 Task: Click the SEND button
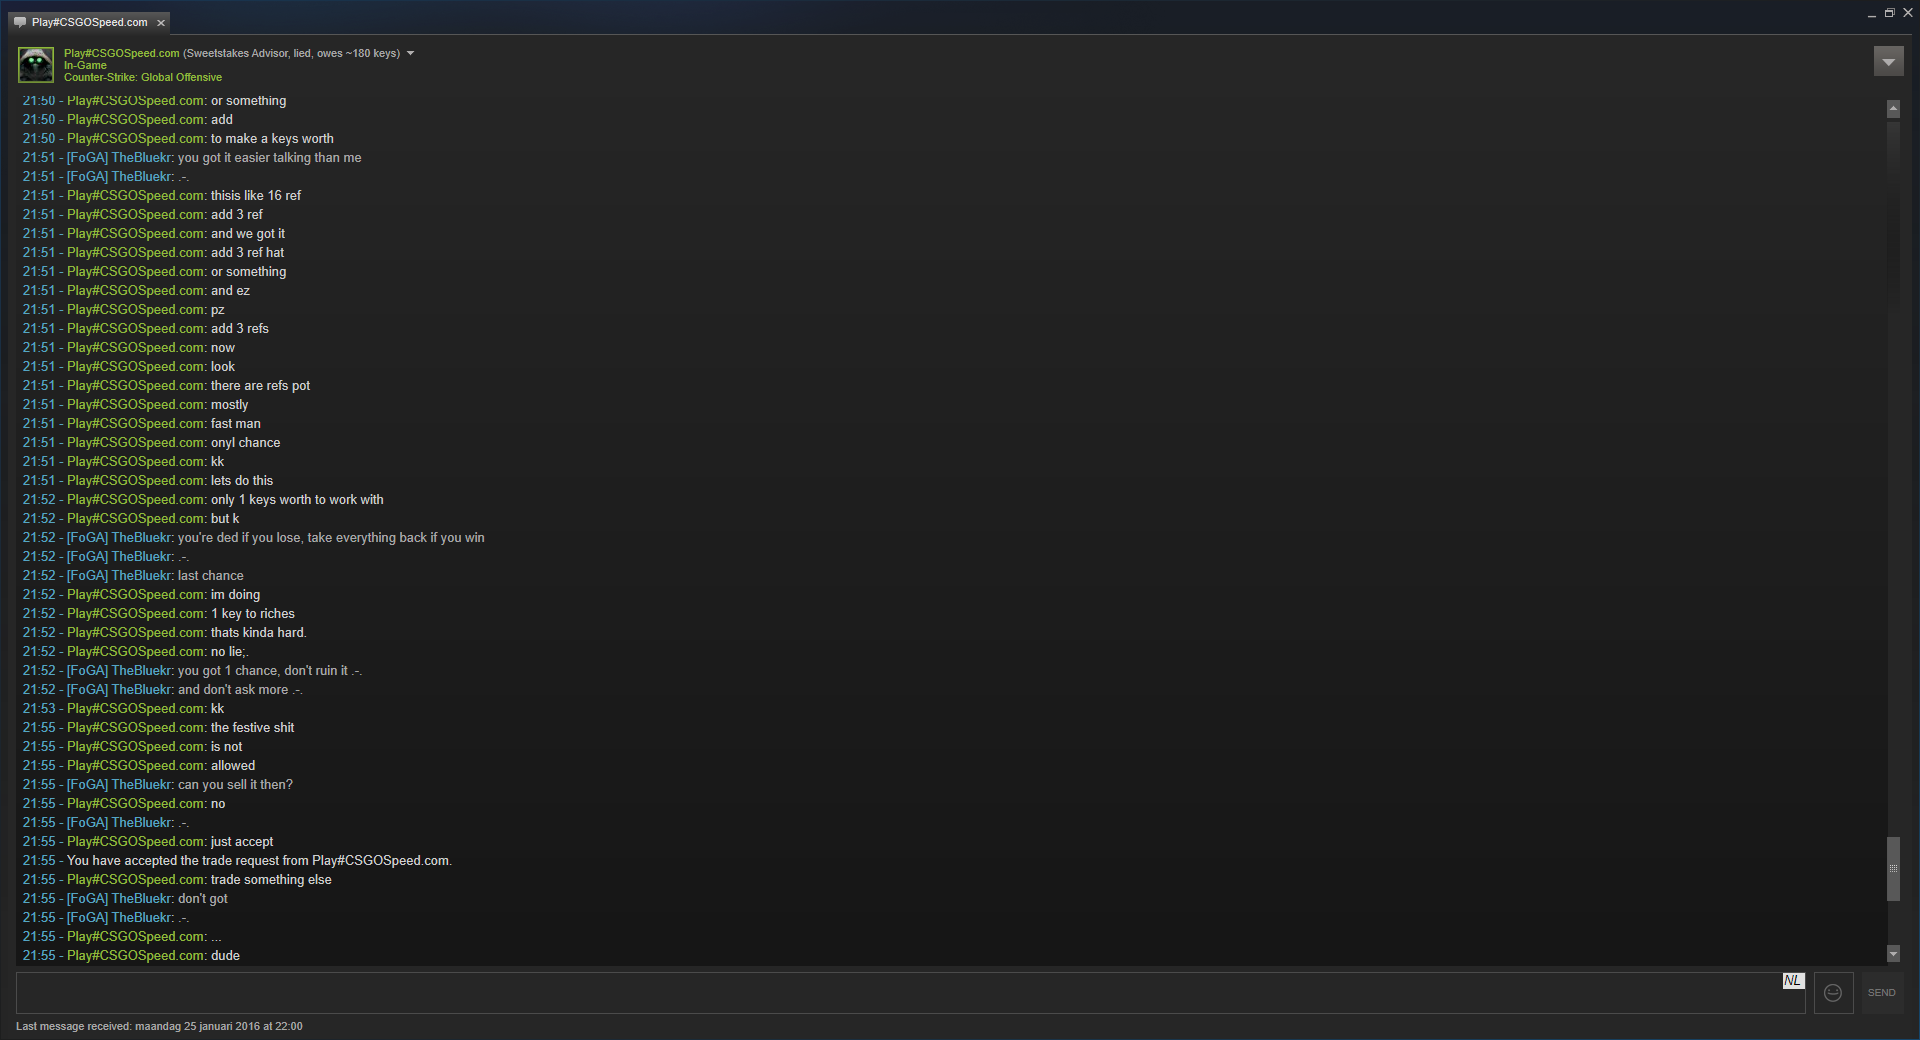(x=1881, y=993)
